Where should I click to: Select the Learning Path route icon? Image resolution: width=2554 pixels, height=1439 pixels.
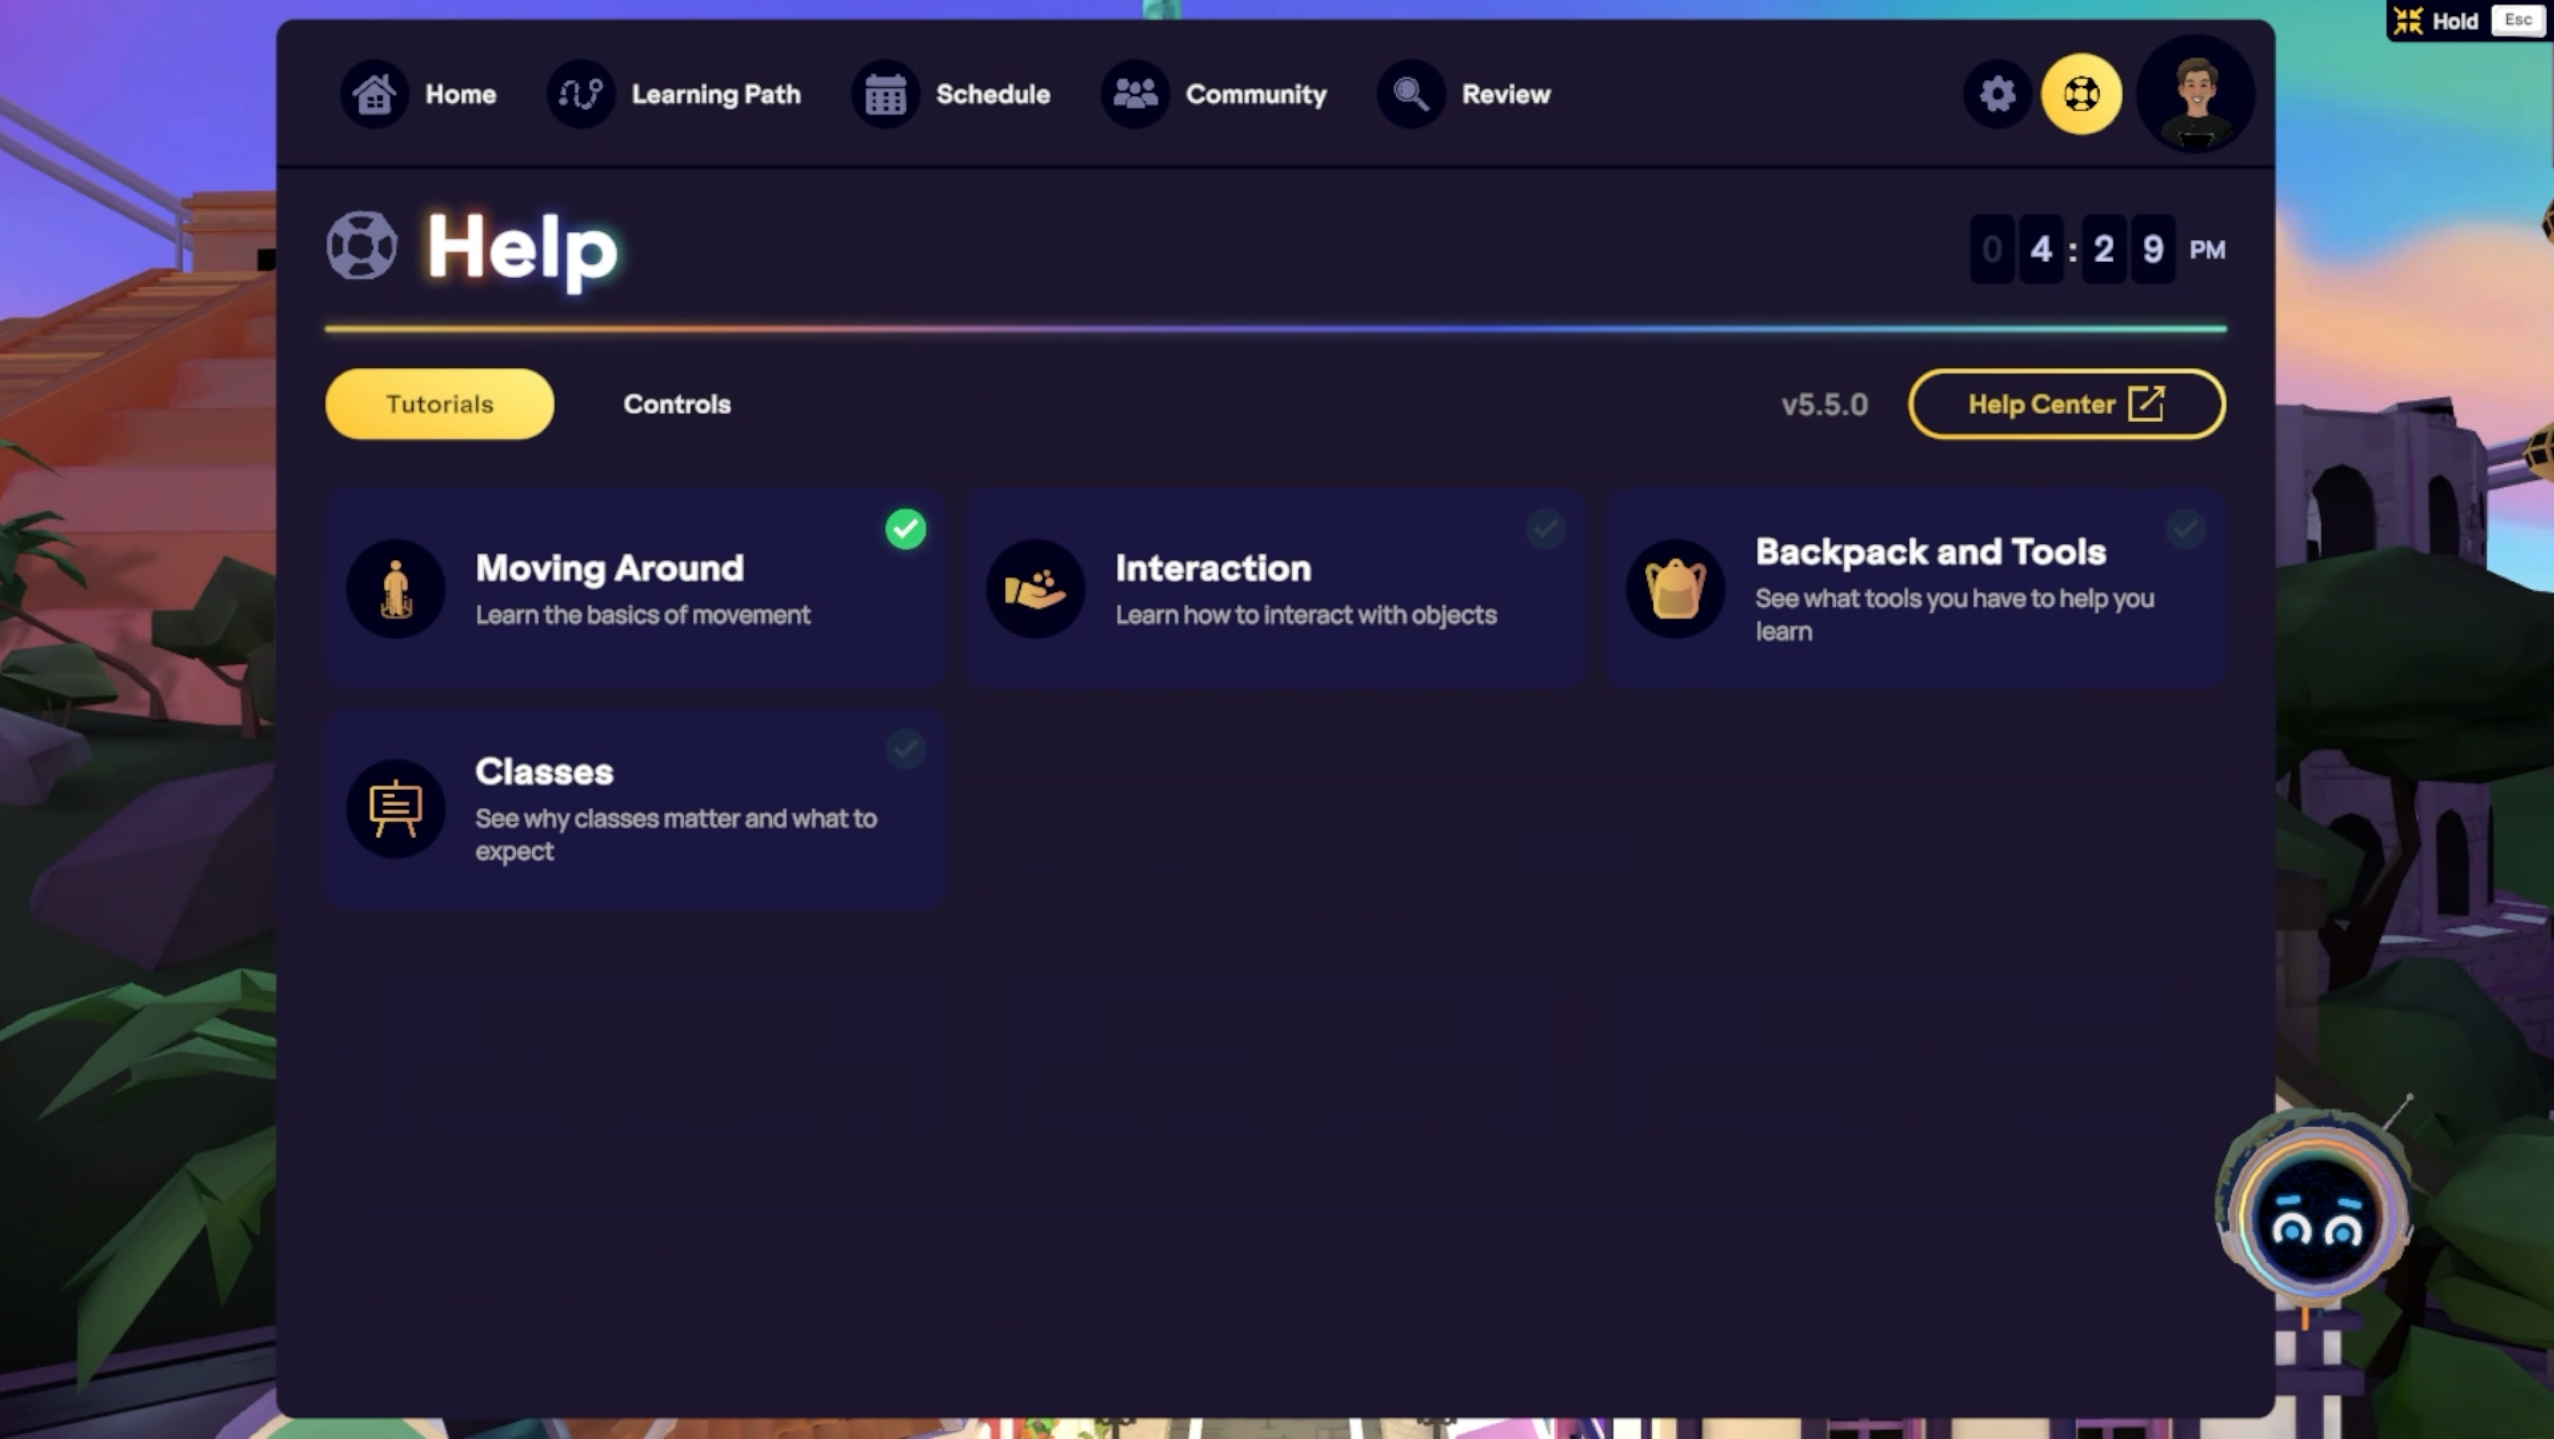pos(580,94)
